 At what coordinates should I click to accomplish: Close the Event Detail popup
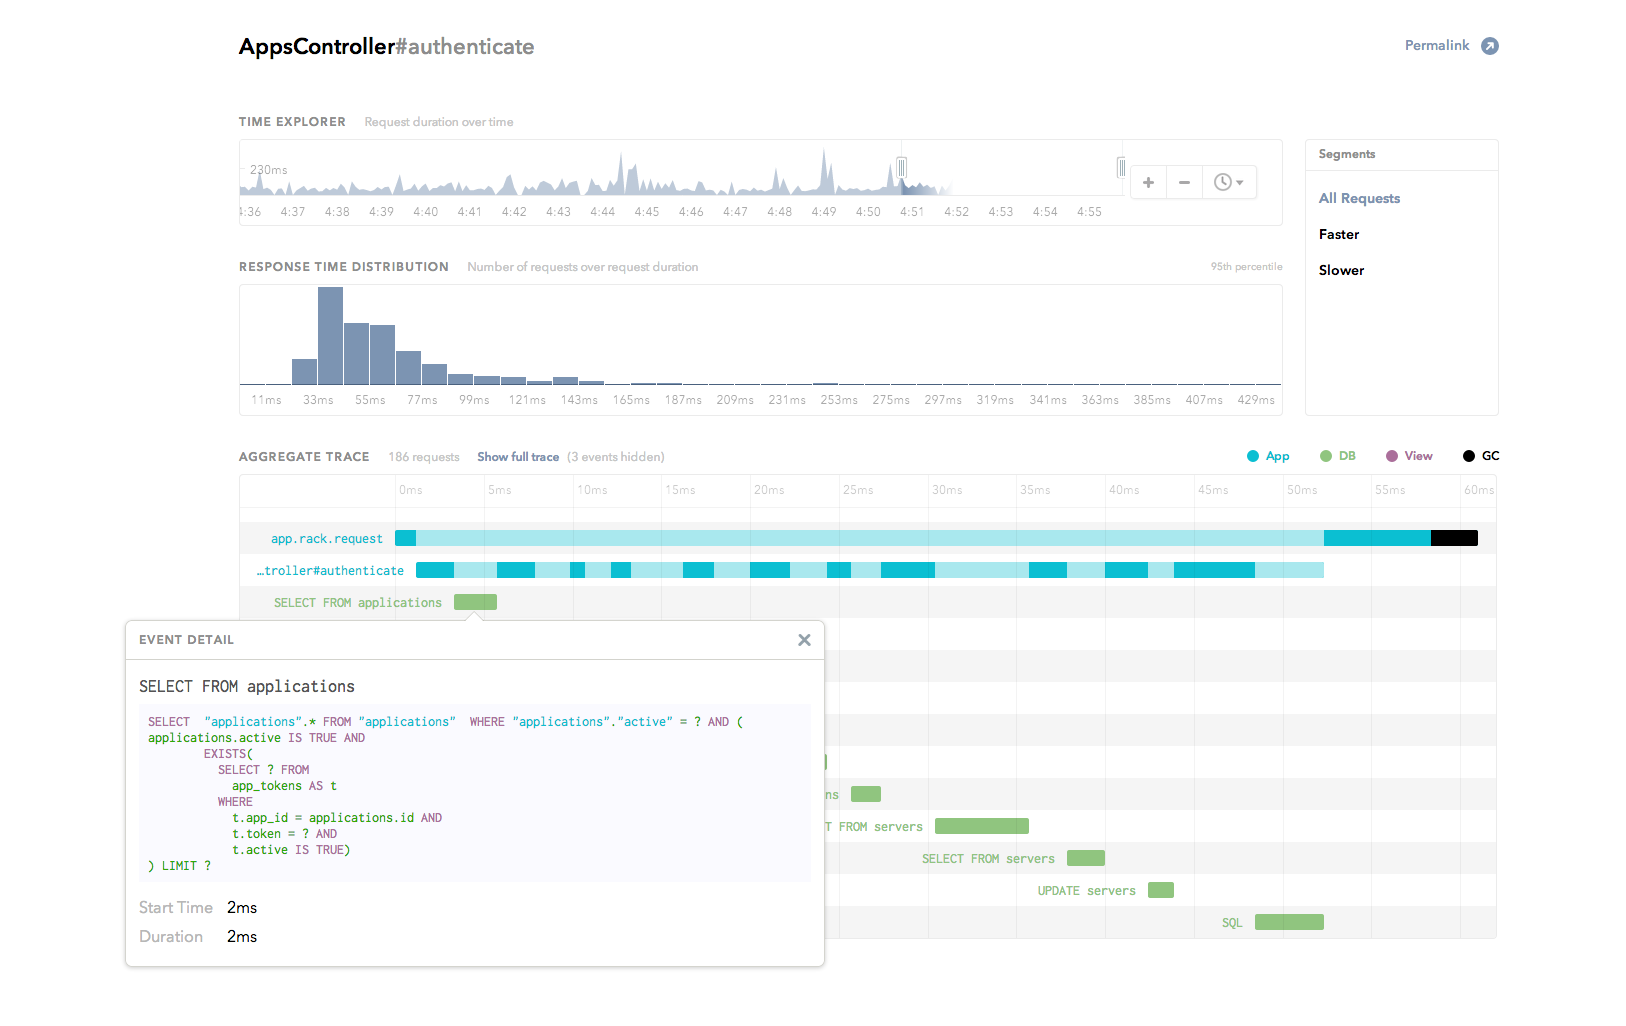coord(804,640)
